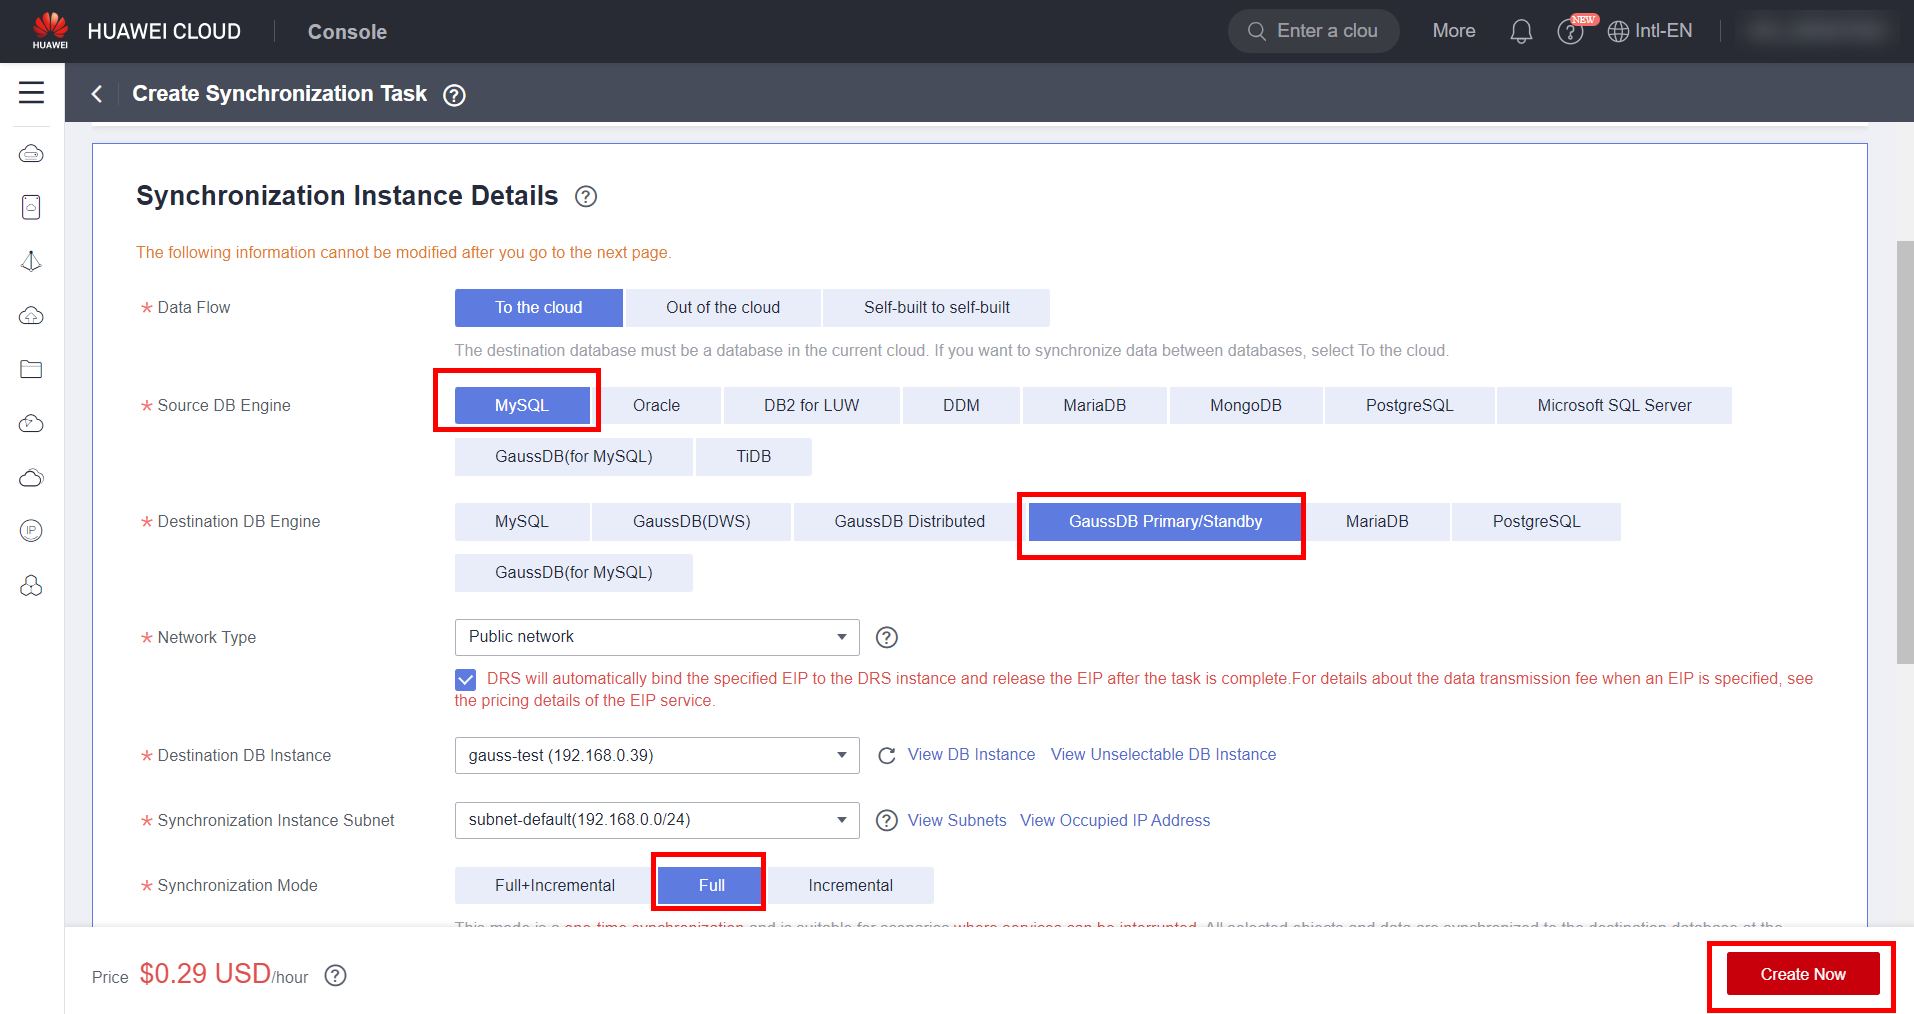
Task: Open the hamburger navigation menu
Action: (31, 93)
